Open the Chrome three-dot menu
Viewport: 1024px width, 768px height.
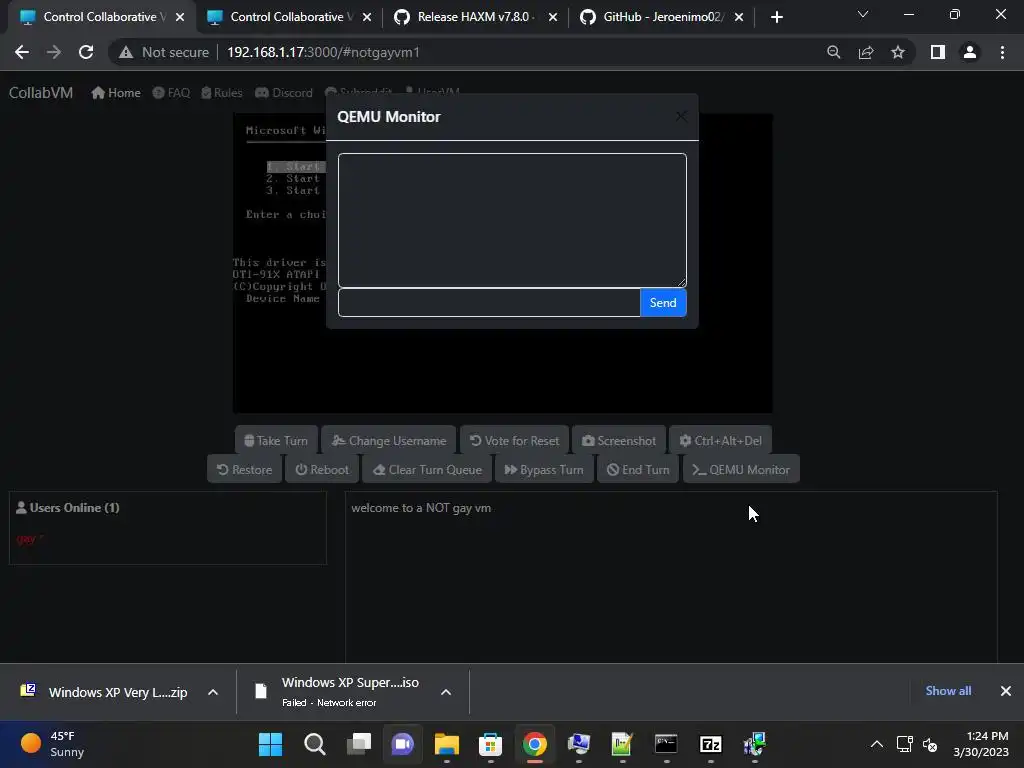1002,52
